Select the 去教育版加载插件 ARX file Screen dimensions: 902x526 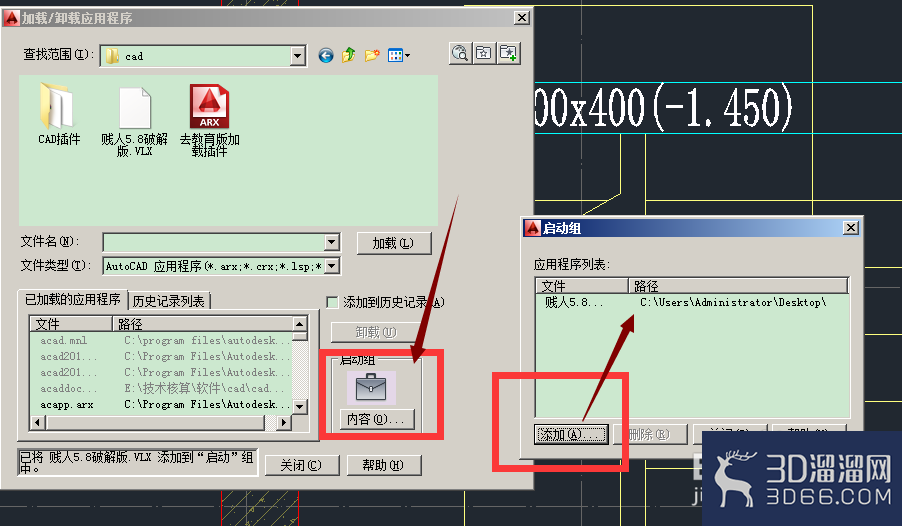pos(209,121)
